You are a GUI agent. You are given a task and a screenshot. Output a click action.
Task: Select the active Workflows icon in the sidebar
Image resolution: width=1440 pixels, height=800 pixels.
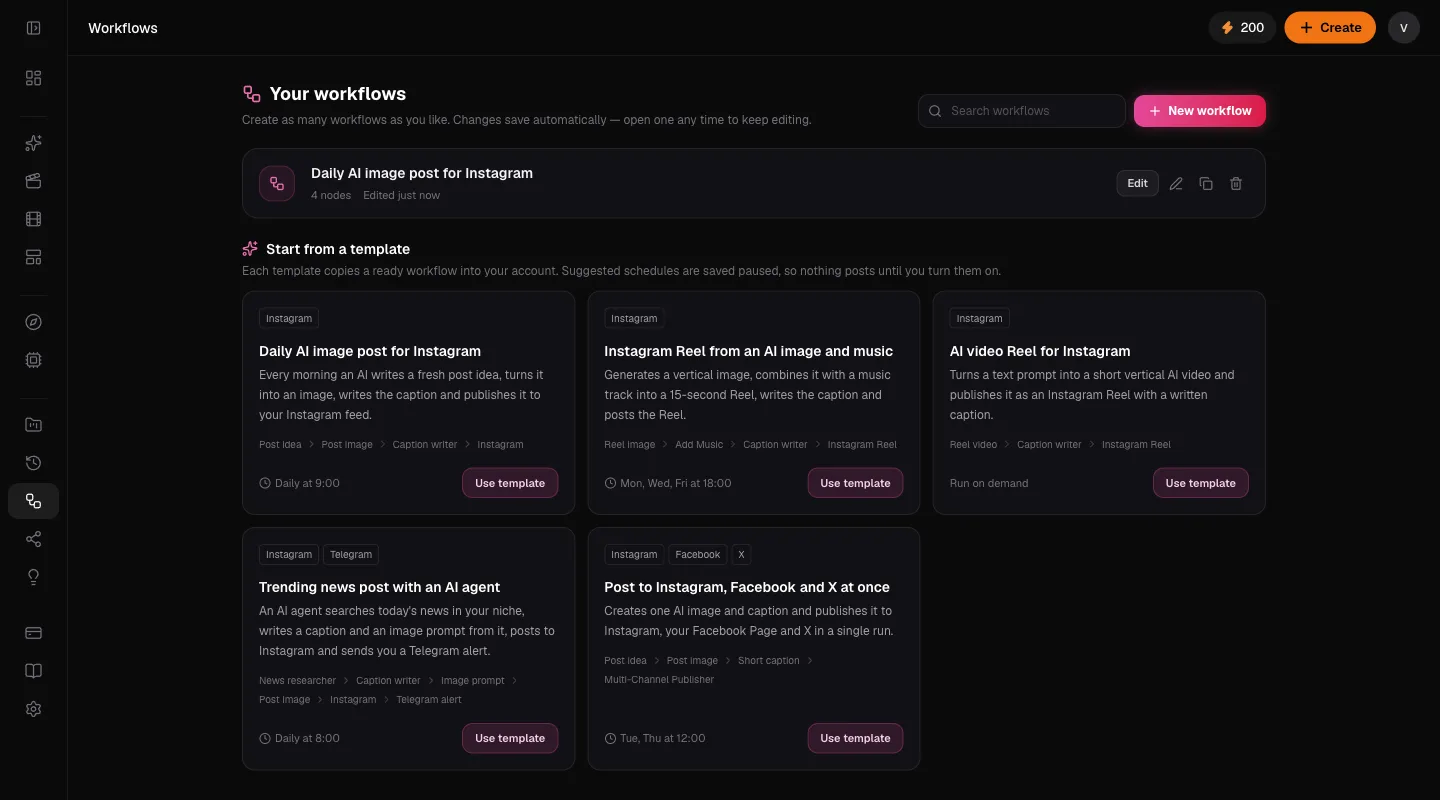(33, 501)
